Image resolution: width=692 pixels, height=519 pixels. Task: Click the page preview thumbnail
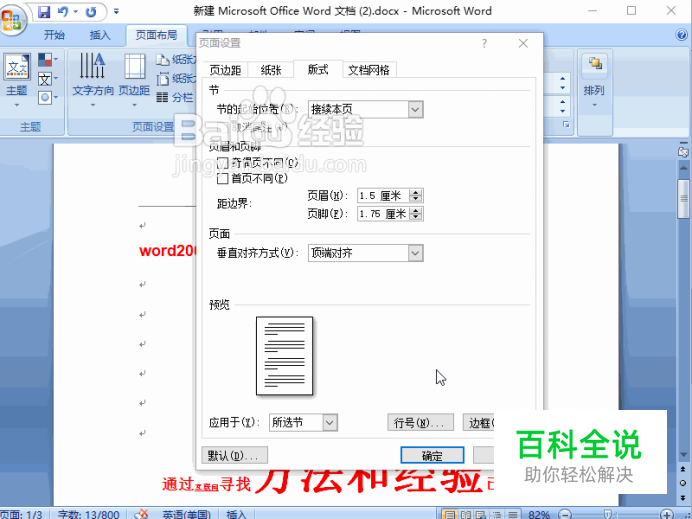(x=285, y=356)
